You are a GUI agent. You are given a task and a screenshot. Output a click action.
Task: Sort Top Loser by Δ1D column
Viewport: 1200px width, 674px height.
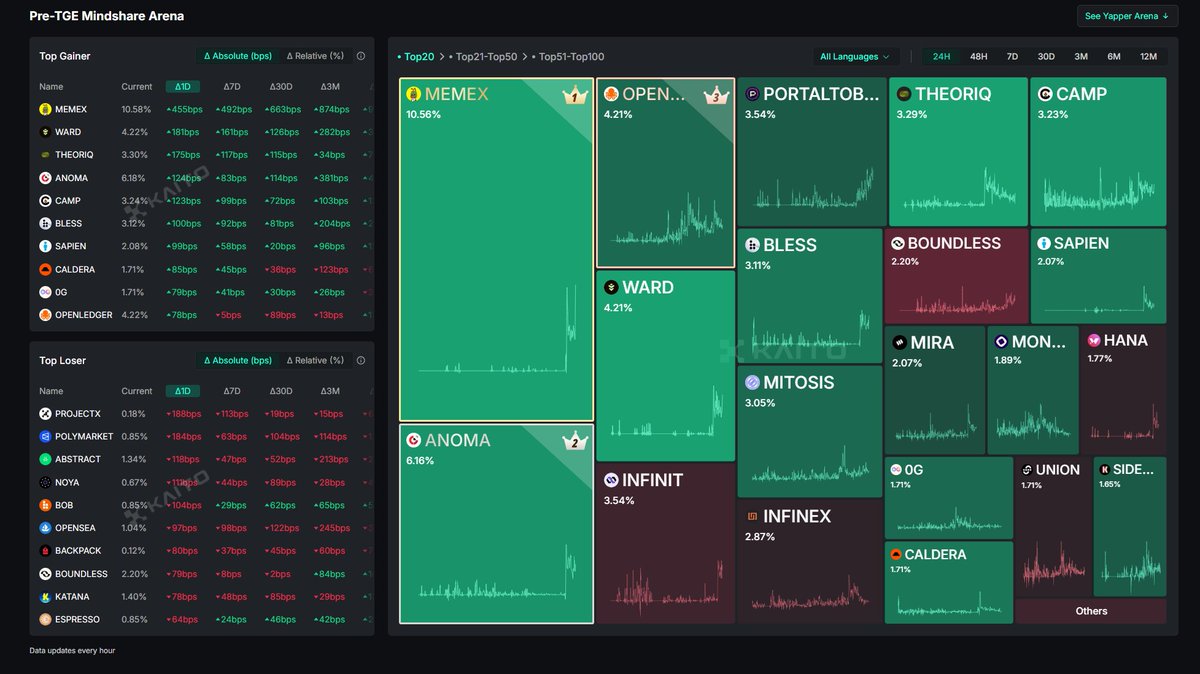[x=182, y=391]
